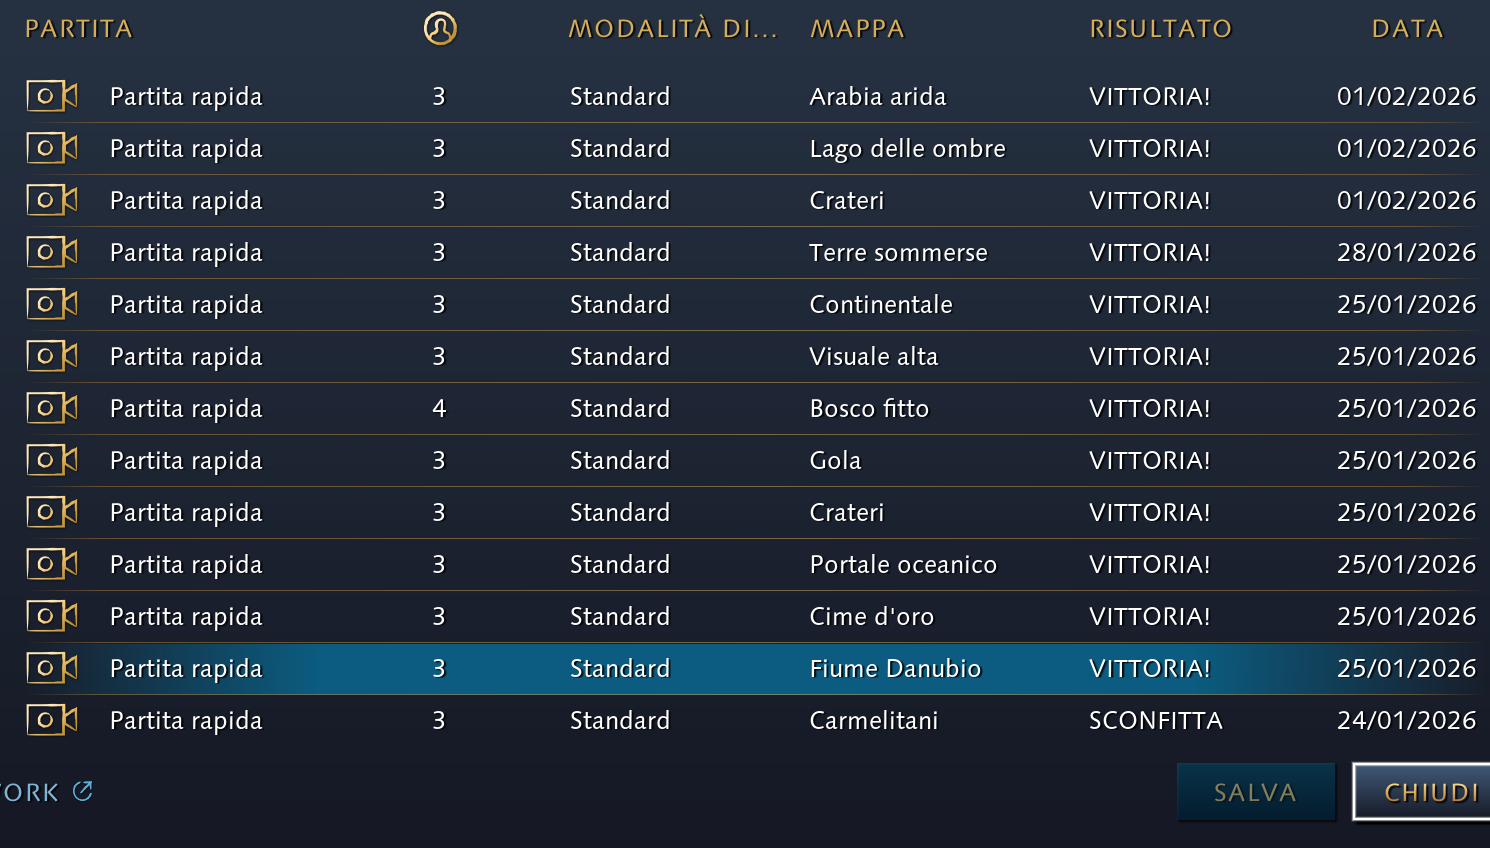Open the replay icon for Terre sommerse match
This screenshot has height=848, width=1490.
coord(51,252)
